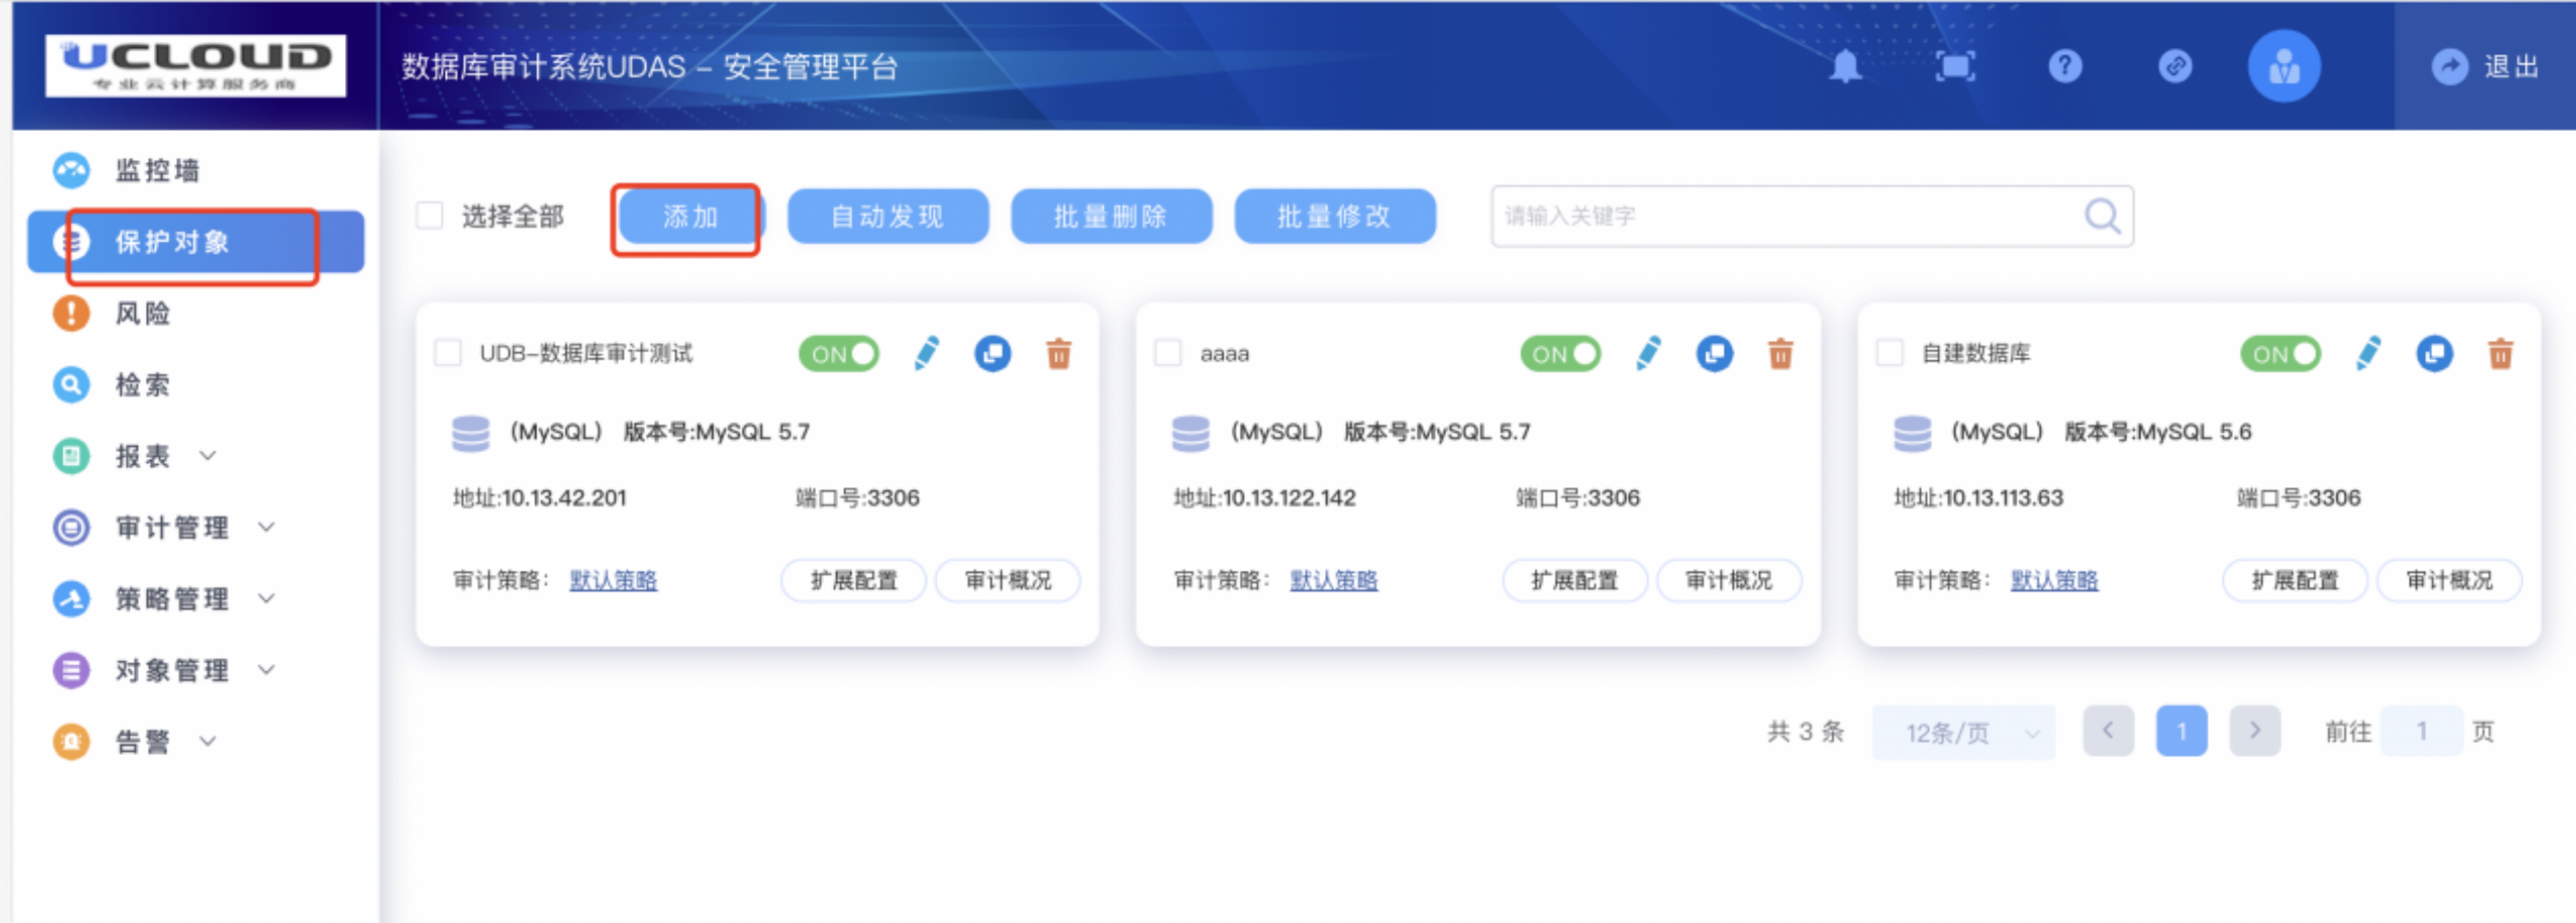Screen dimensions: 2576x923
Task: Delete UDB-数据库审计测试 with trash icon
Action: click(1059, 353)
